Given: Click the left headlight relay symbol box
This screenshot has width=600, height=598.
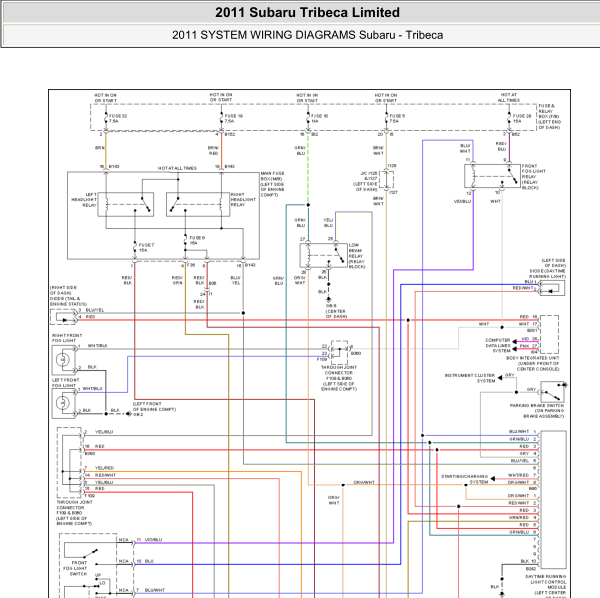Looking at the screenshot, I should click(126, 204).
